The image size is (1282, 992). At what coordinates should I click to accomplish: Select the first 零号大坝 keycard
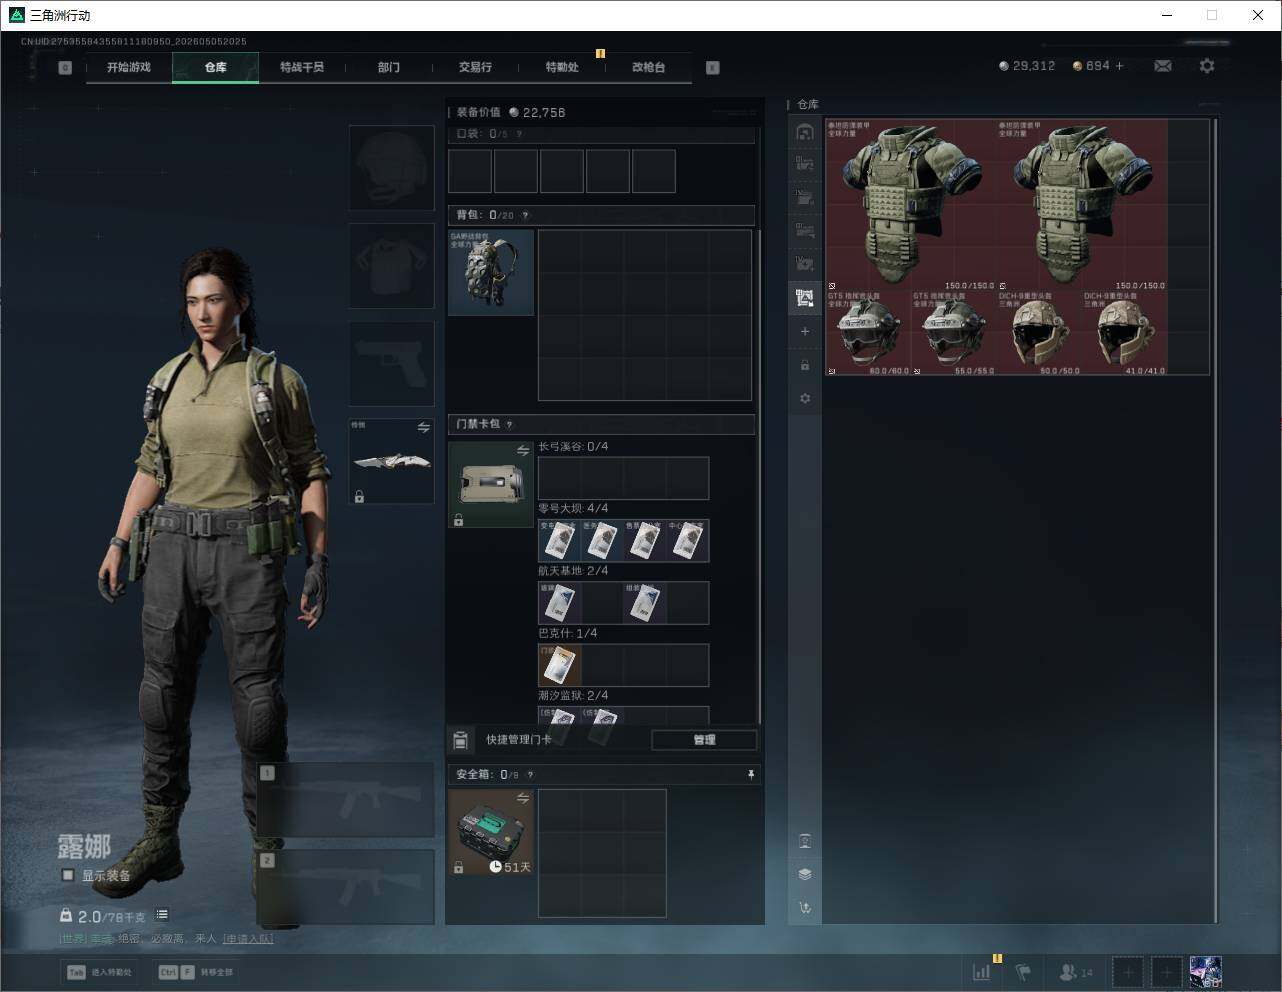click(559, 541)
